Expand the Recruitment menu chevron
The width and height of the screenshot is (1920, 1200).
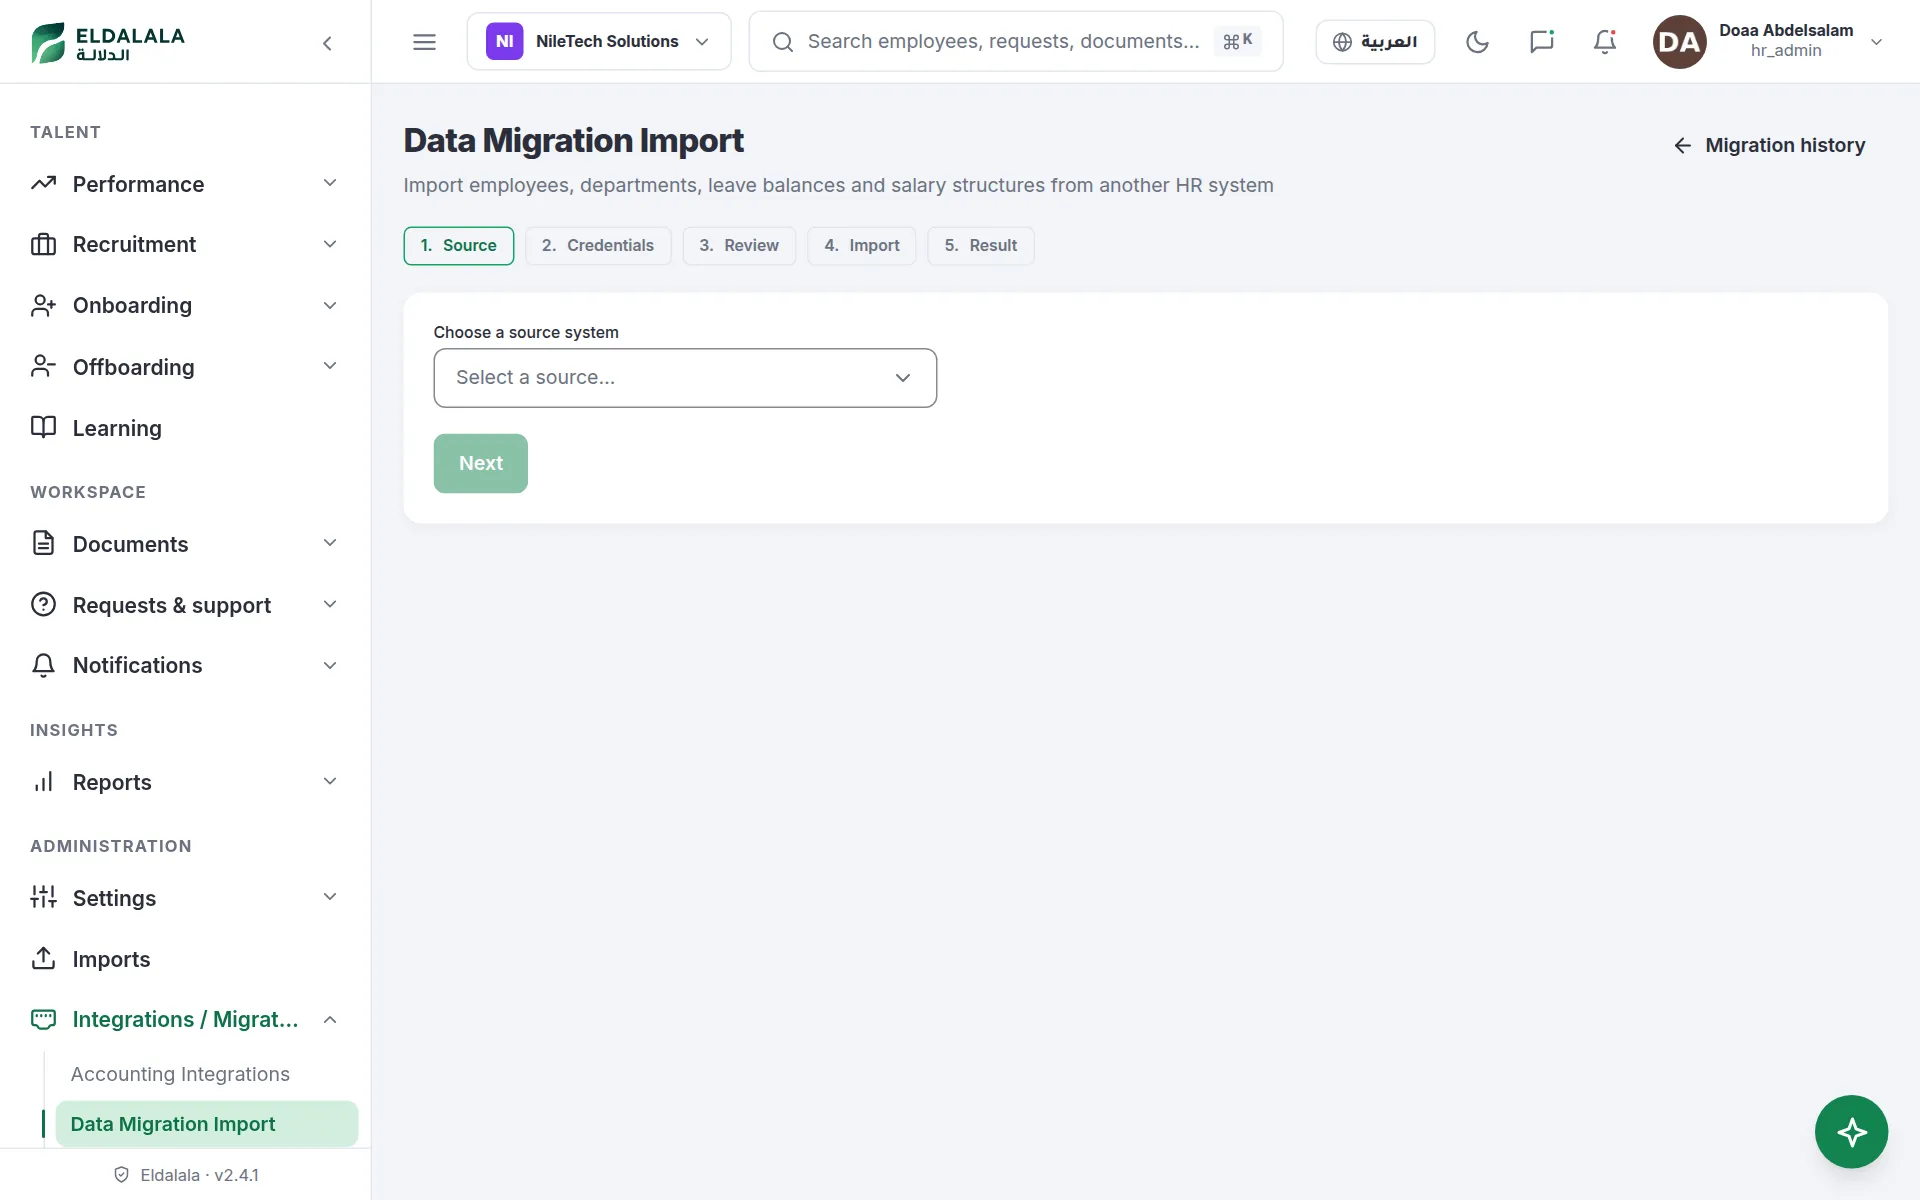pyautogui.click(x=330, y=244)
